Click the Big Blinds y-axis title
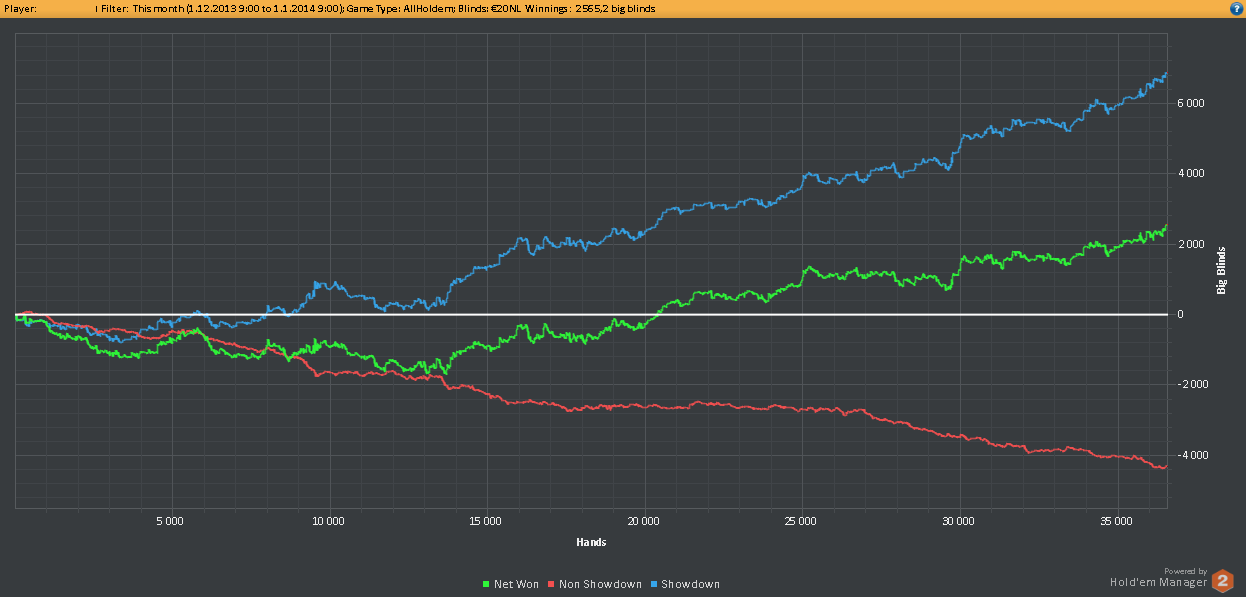1246x597 pixels. coord(1221,270)
